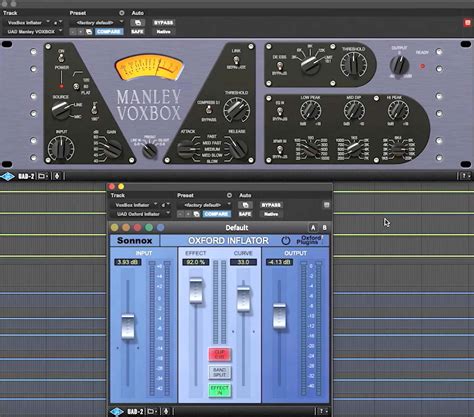Image resolution: width=474 pixels, height=417 pixels.
Task: Click the red target icon in VoxBox window
Action: click(x=467, y=23)
